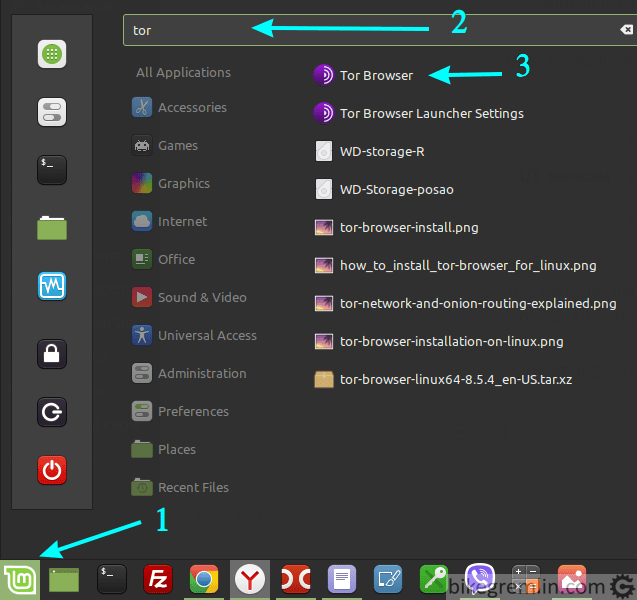Viewport: 637px width, 600px height.
Task: Open Tor Browser Launcher Settings
Action: (x=419, y=113)
